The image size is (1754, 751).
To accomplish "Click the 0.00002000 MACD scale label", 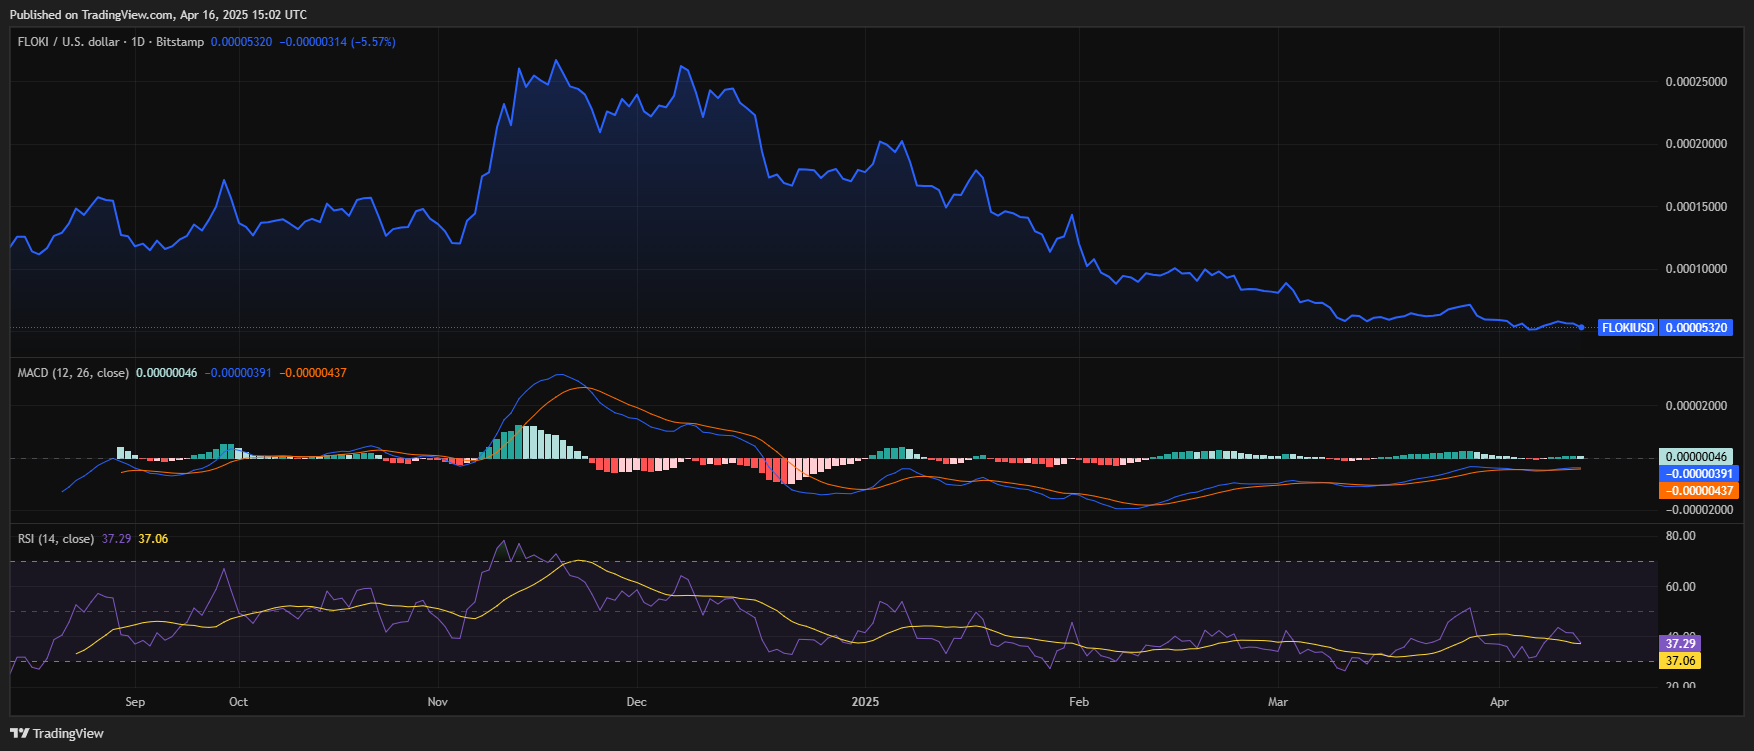I will click(1696, 406).
